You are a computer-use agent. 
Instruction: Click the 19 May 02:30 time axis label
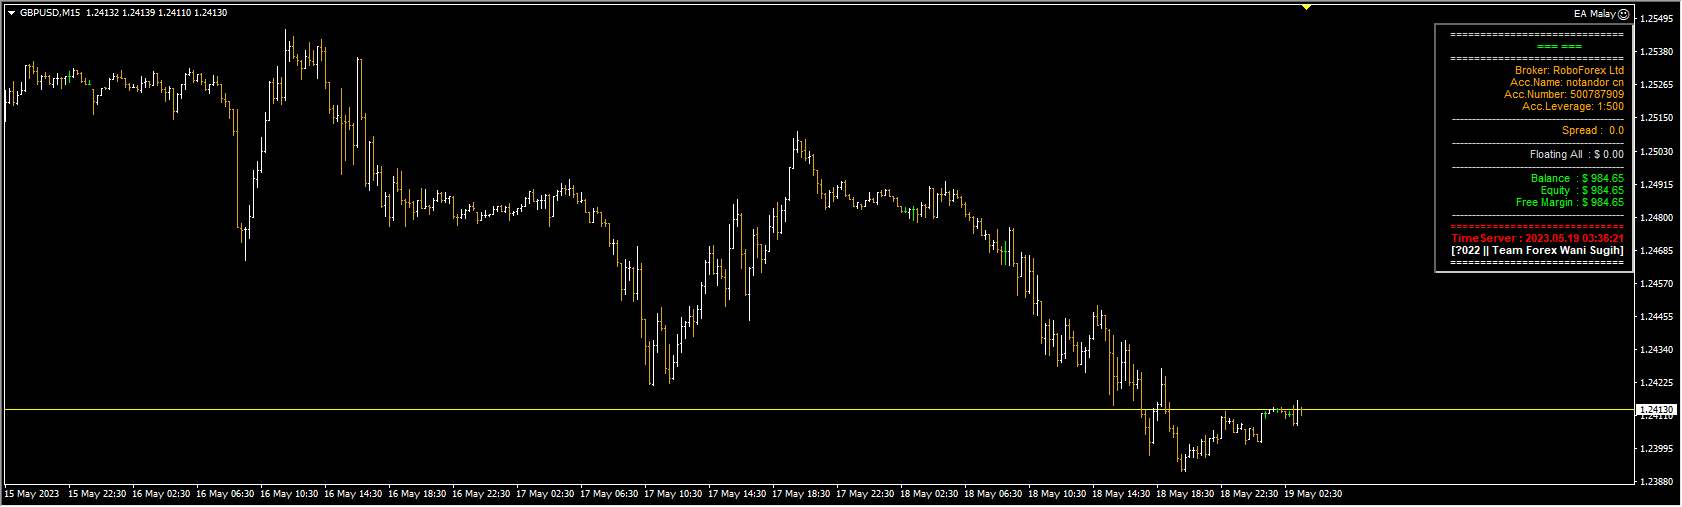[x=1313, y=494]
